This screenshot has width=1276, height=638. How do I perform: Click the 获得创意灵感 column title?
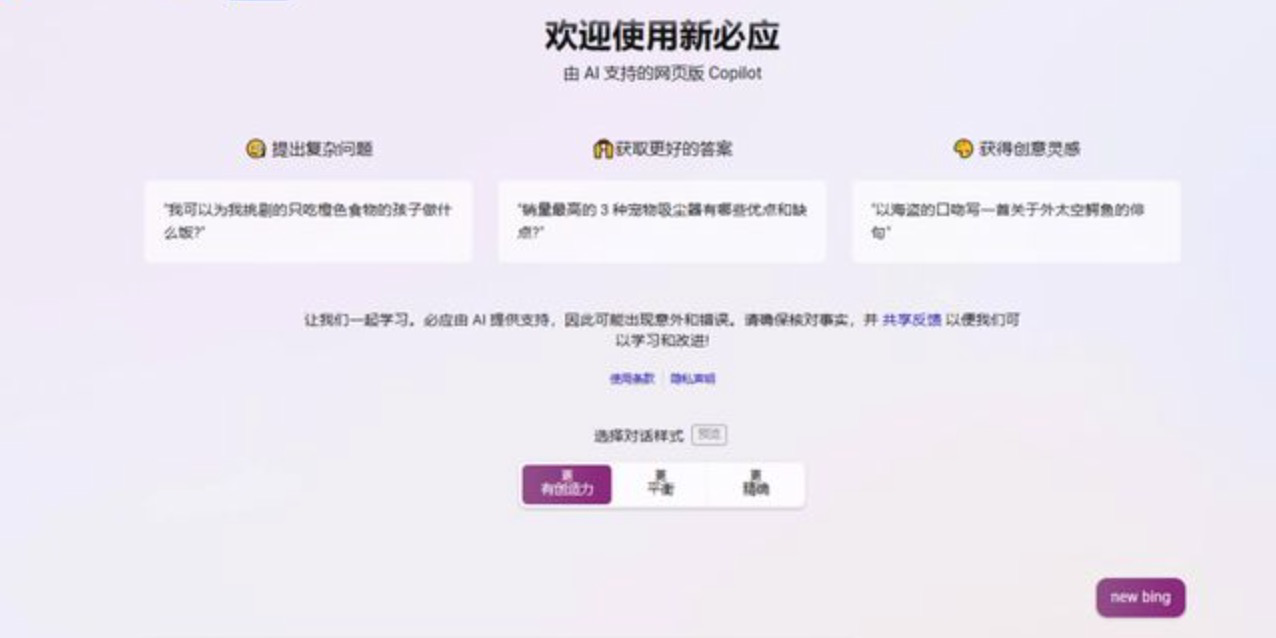tap(1029, 149)
